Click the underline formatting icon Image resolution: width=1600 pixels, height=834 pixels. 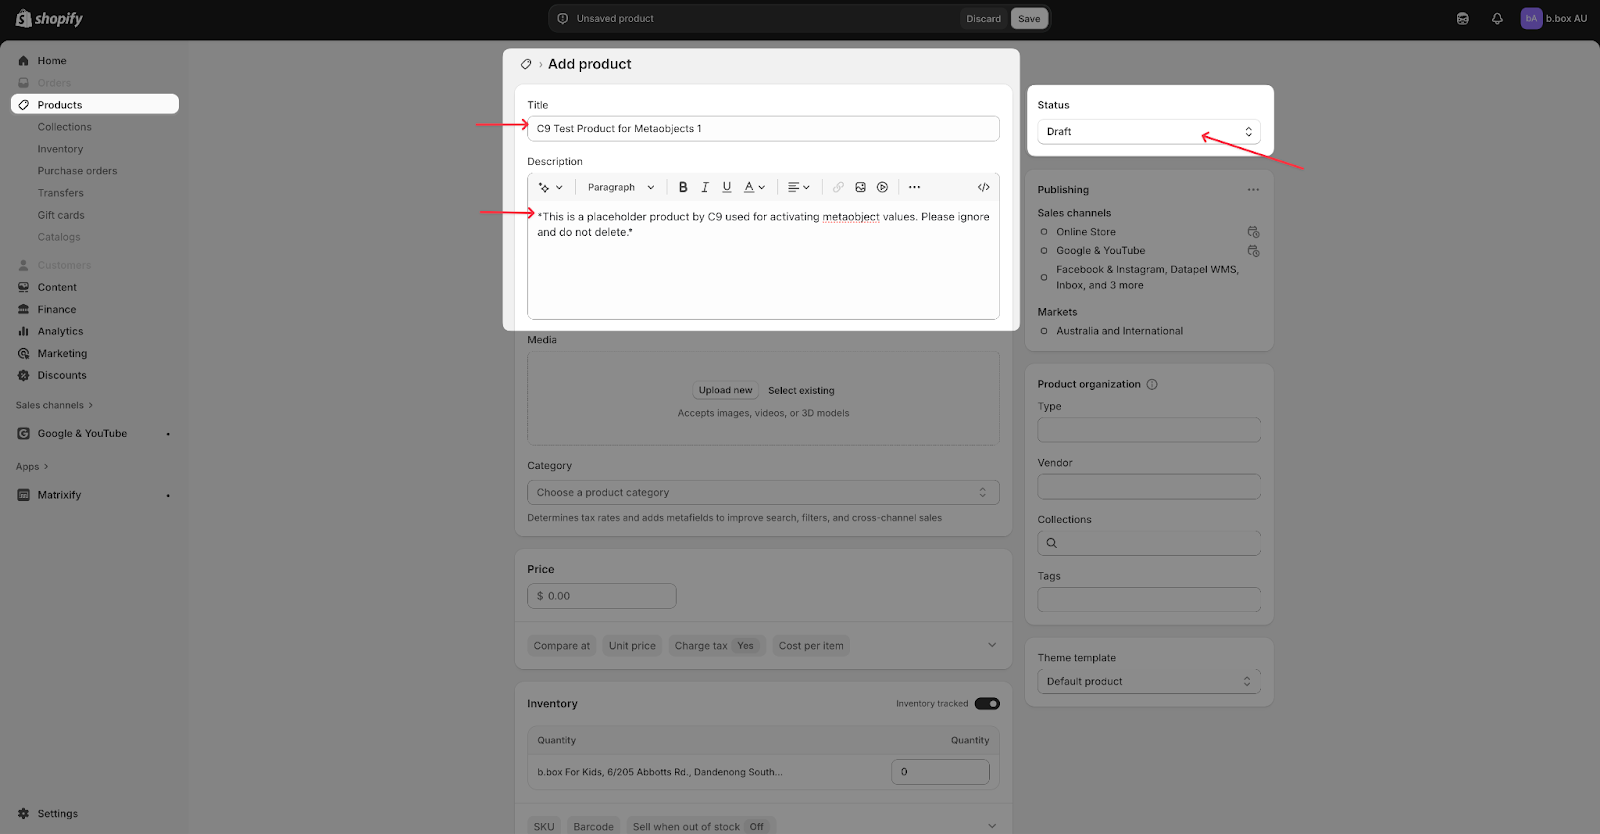(x=727, y=187)
